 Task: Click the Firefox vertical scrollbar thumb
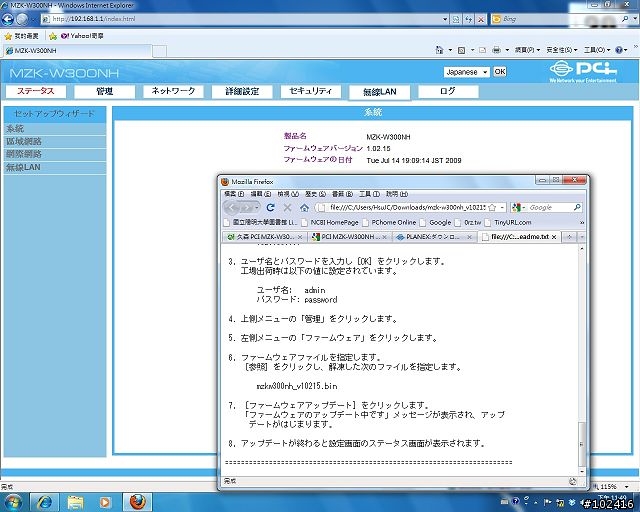(x=582, y=443)
